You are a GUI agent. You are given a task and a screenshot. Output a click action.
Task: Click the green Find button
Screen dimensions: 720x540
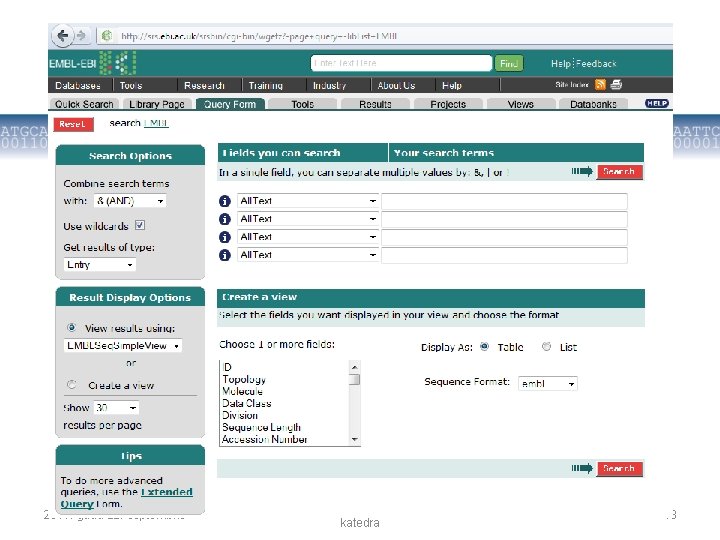coord(509,63)
